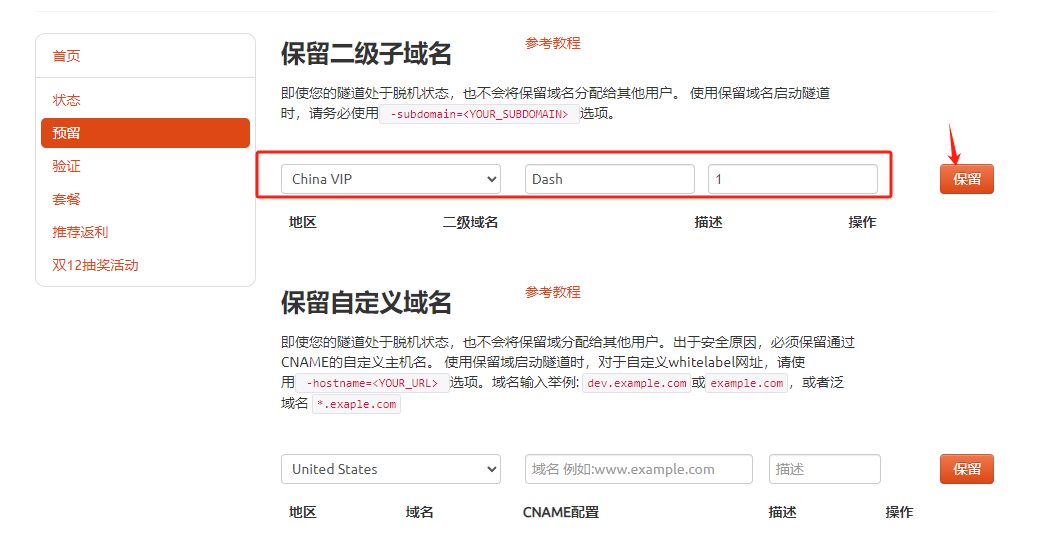This screenshot has width=1055, height=548.
Task: Click the 域名 例如:www.example.com input field
Action: tap(639, 469)
